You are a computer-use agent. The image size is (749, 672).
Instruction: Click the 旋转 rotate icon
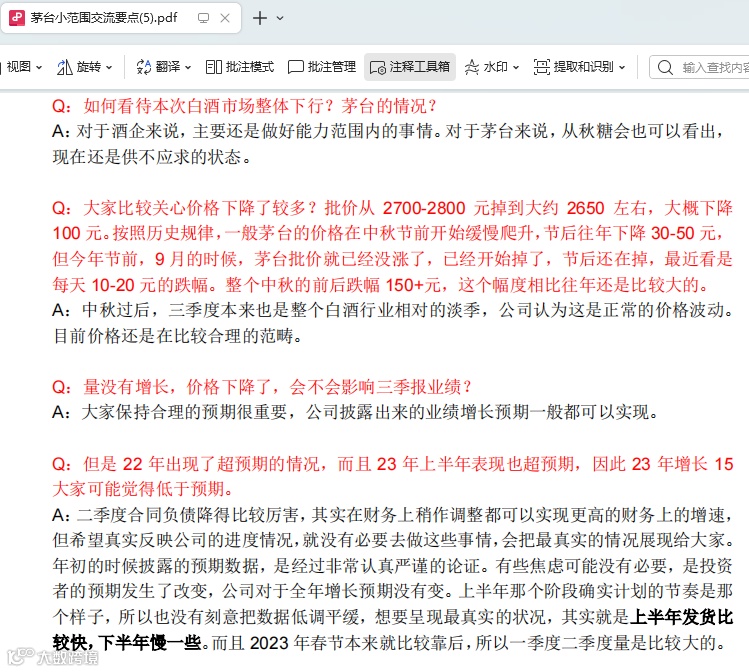pos(64,67)
